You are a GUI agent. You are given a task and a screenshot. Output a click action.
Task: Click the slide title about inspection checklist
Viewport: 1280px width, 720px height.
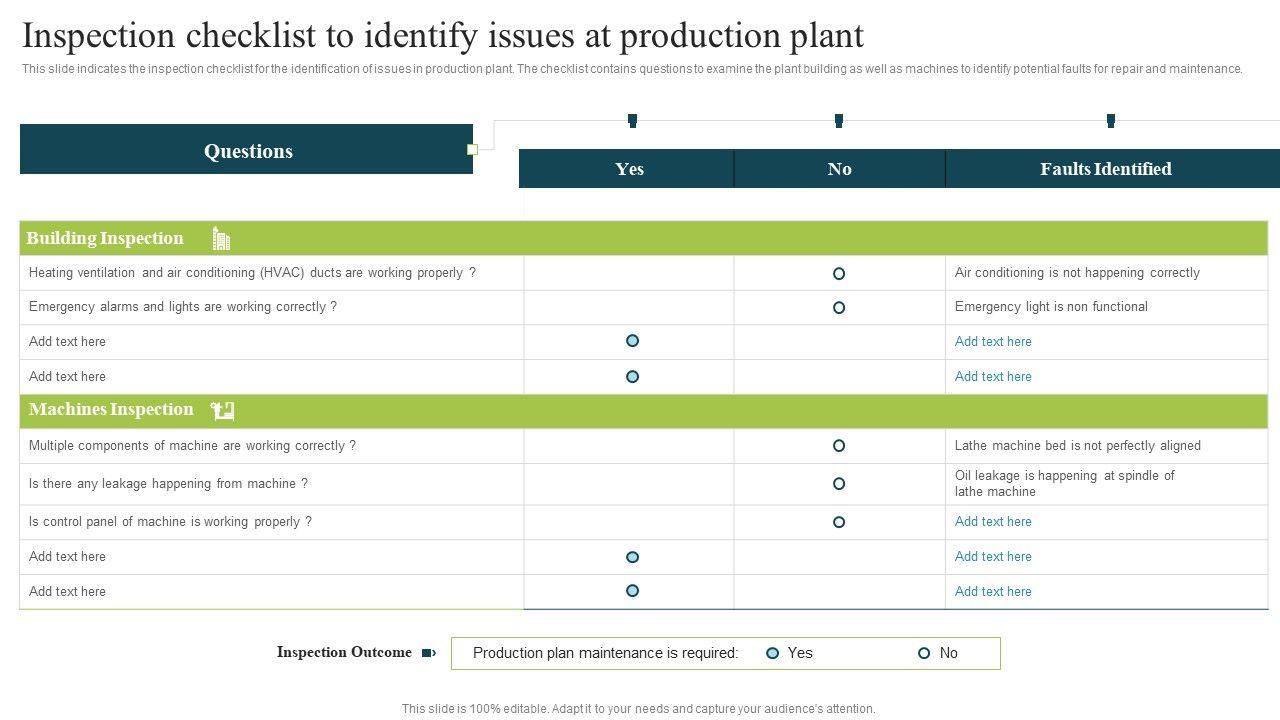pyautogui.click(x=443, y=36)
